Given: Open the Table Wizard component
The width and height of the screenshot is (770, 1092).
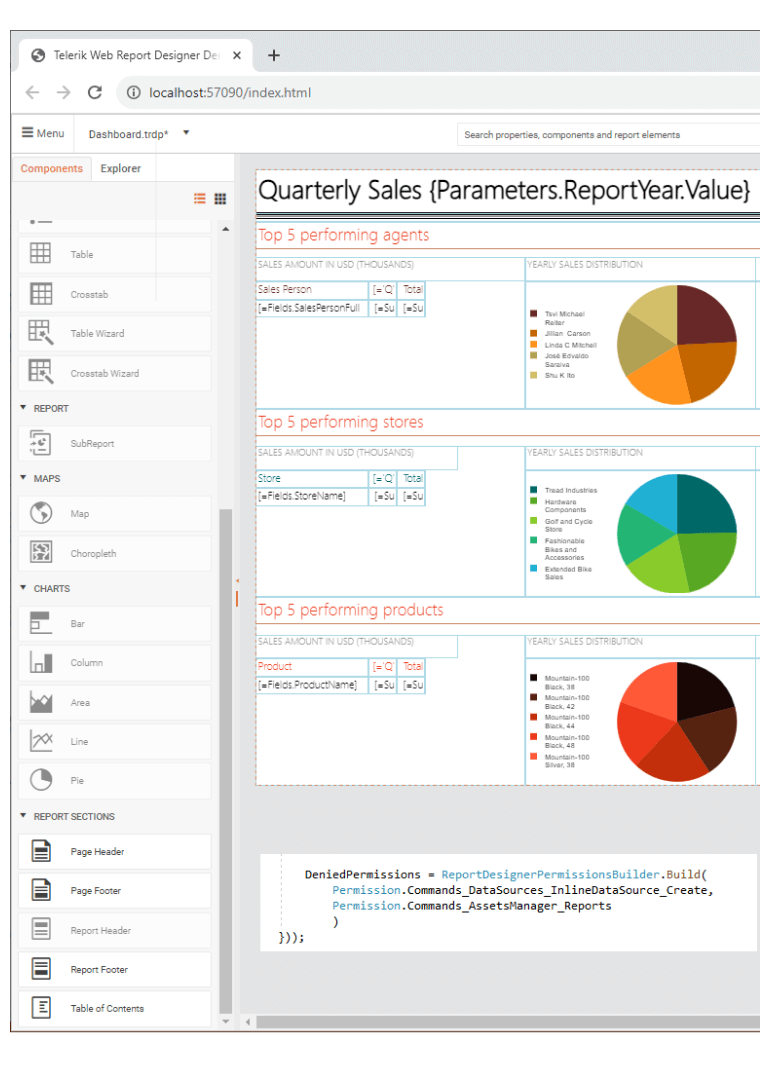Looking at the screenshot, I should [x=114, y=334].
